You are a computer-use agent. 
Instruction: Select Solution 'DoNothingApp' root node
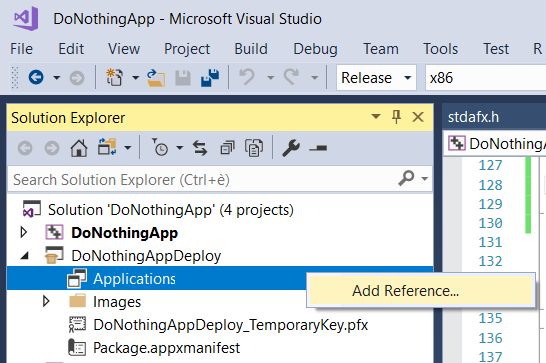click(x=171, y=210)
